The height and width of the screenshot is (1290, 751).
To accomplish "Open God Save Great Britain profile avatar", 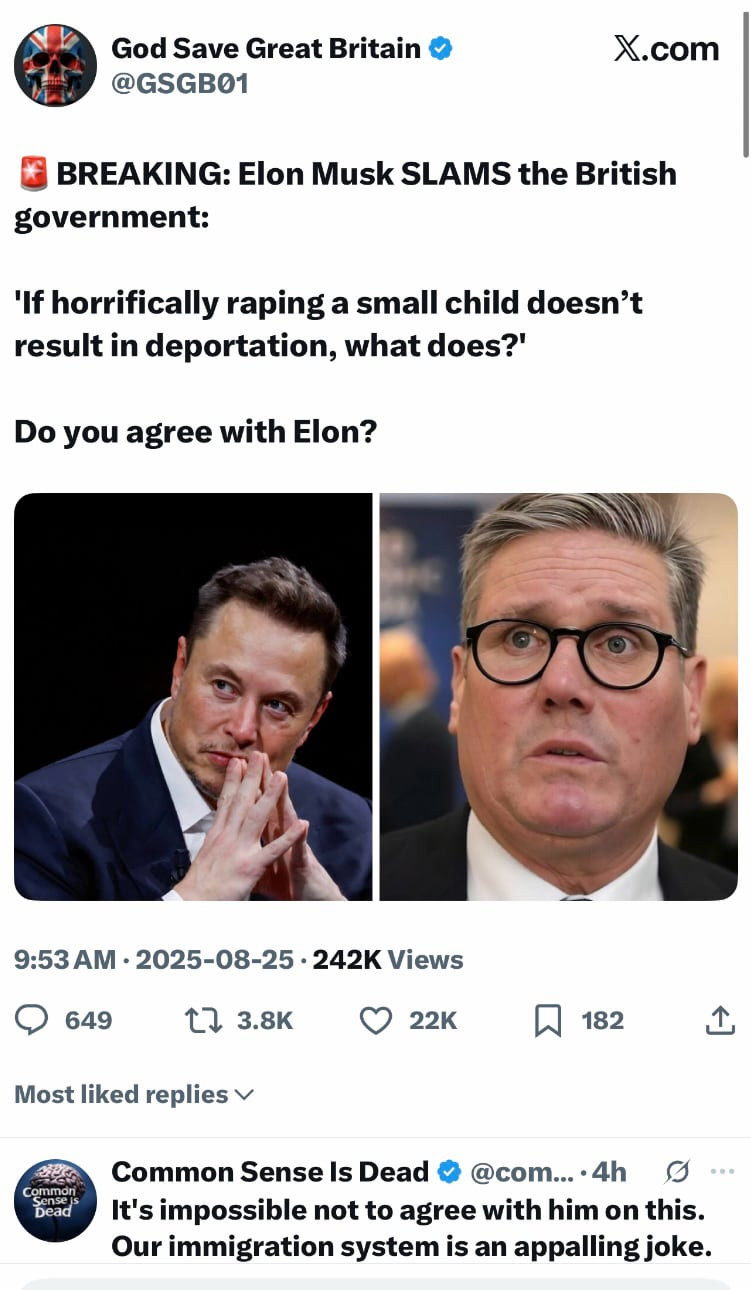I will pos(56,65).
